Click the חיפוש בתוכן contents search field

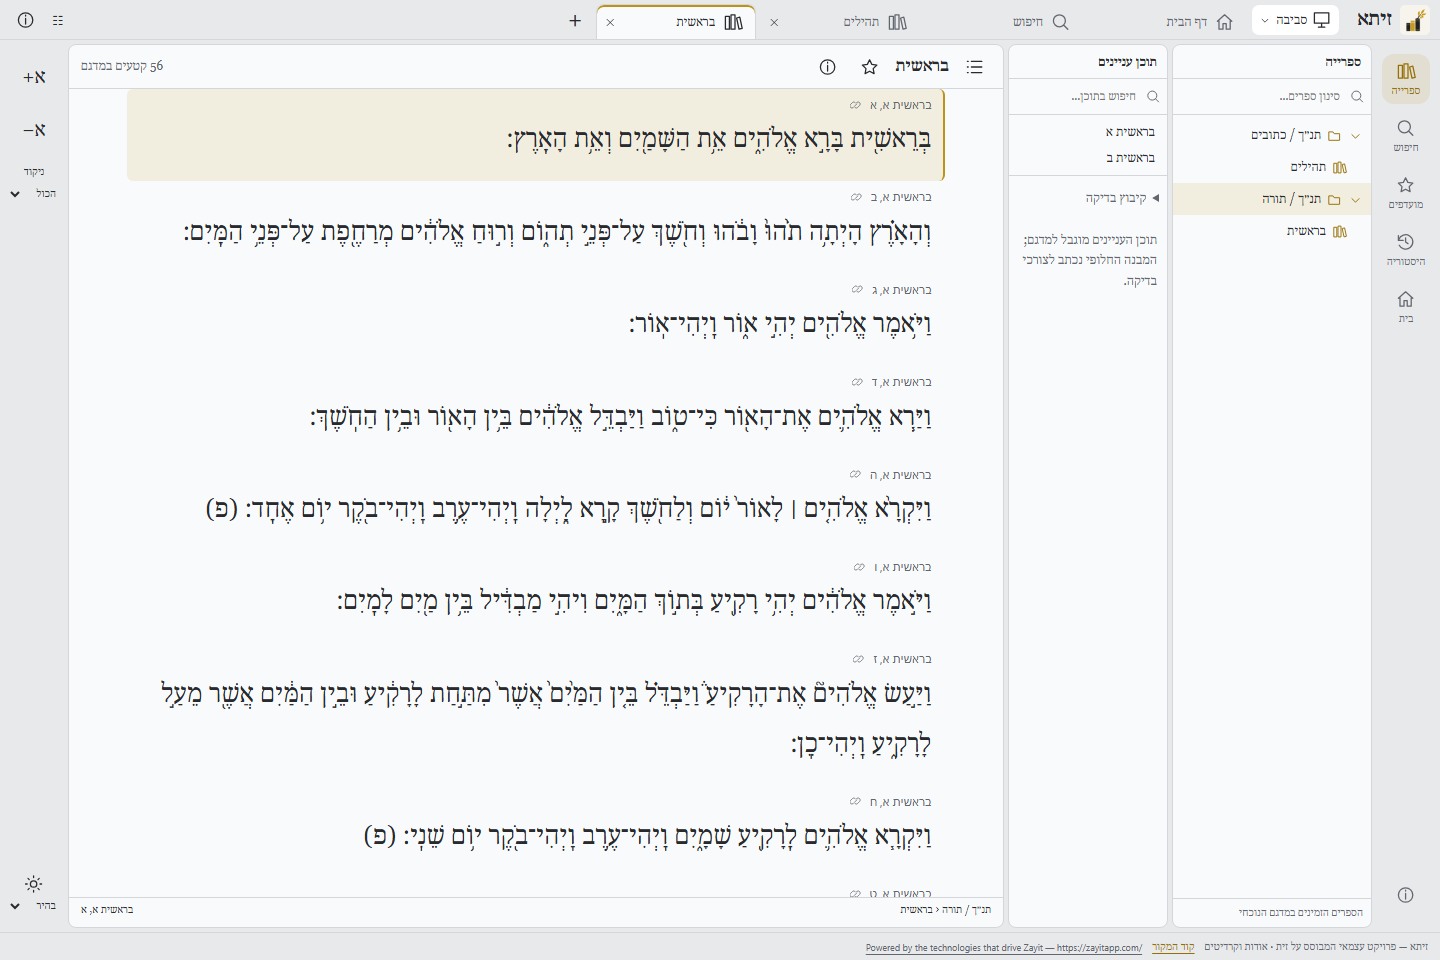click(1088, 96)
